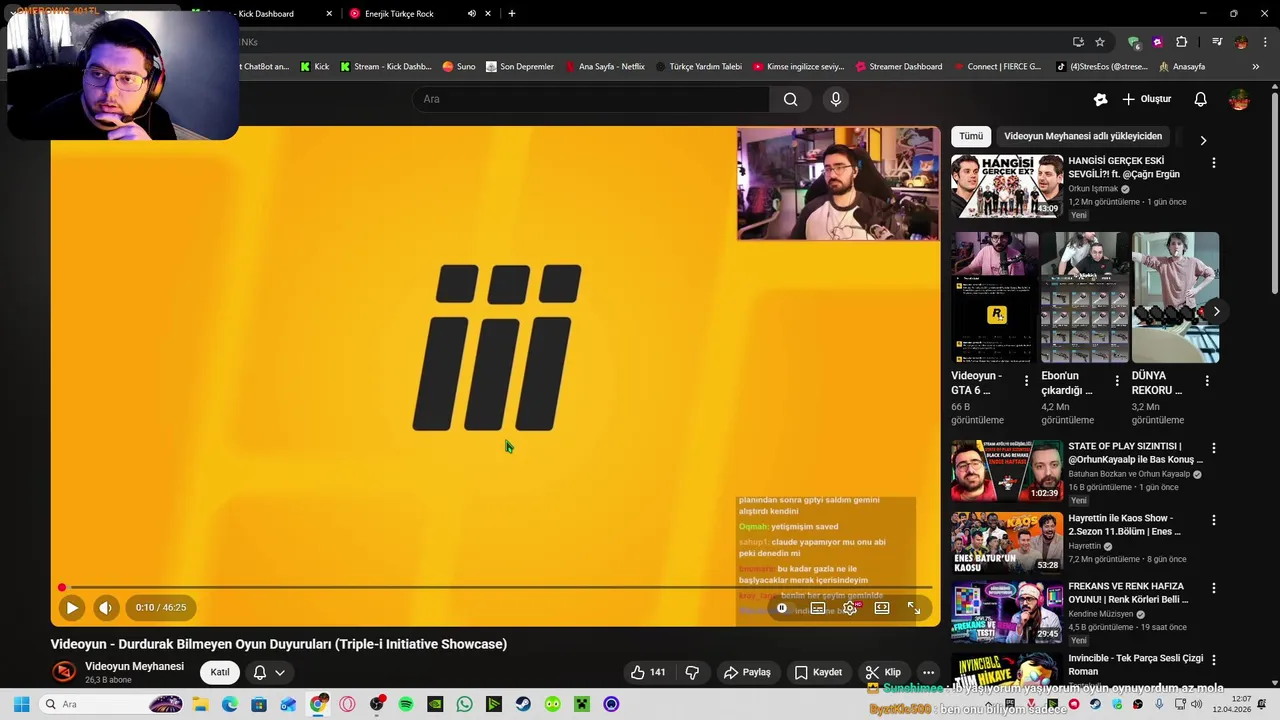Dislike the video with thumbs down

pyautogui.click(x=692, y=672)
